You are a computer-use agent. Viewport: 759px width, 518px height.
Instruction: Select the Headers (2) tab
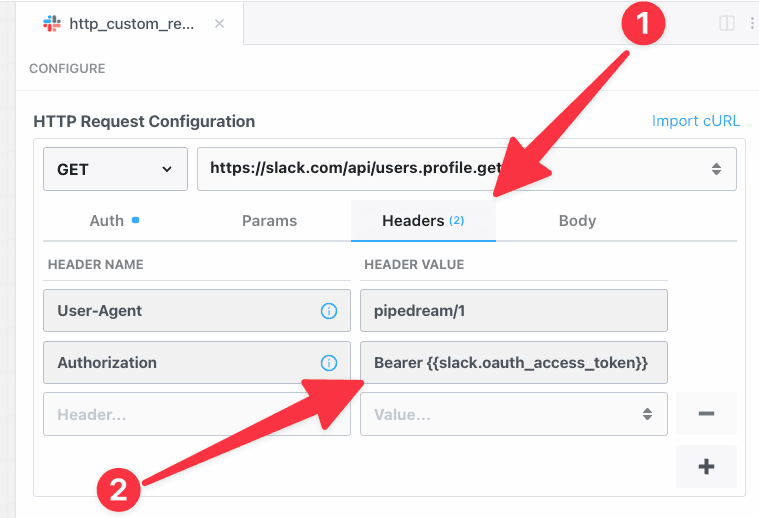click(x=423, y=221)
